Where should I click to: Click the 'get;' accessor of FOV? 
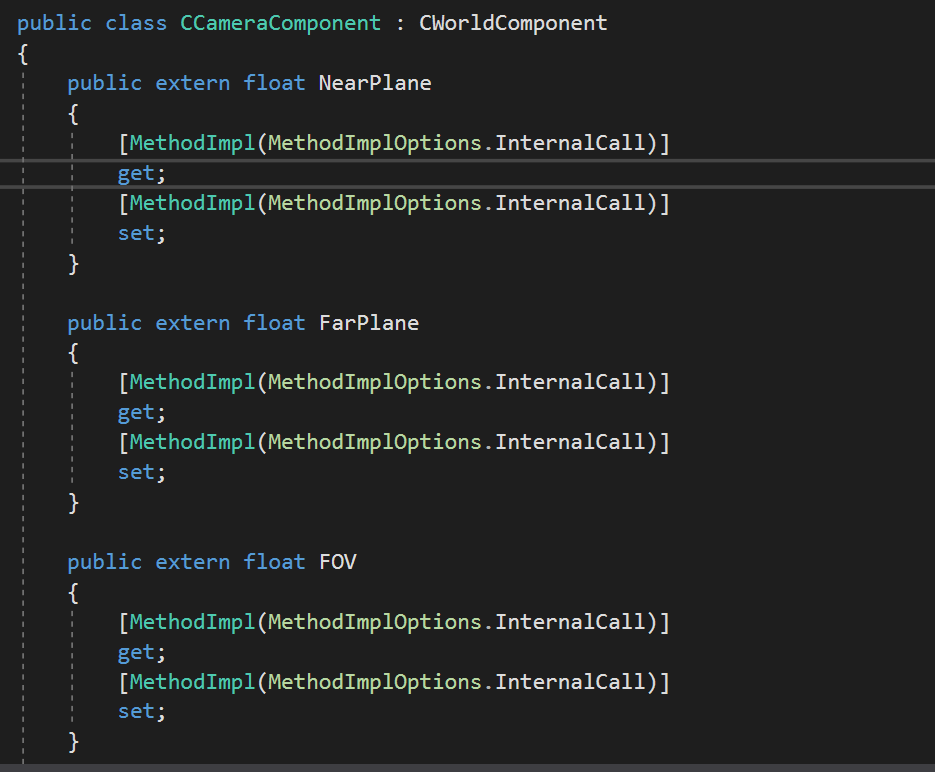pyautogui.click(x=141, y=653)
